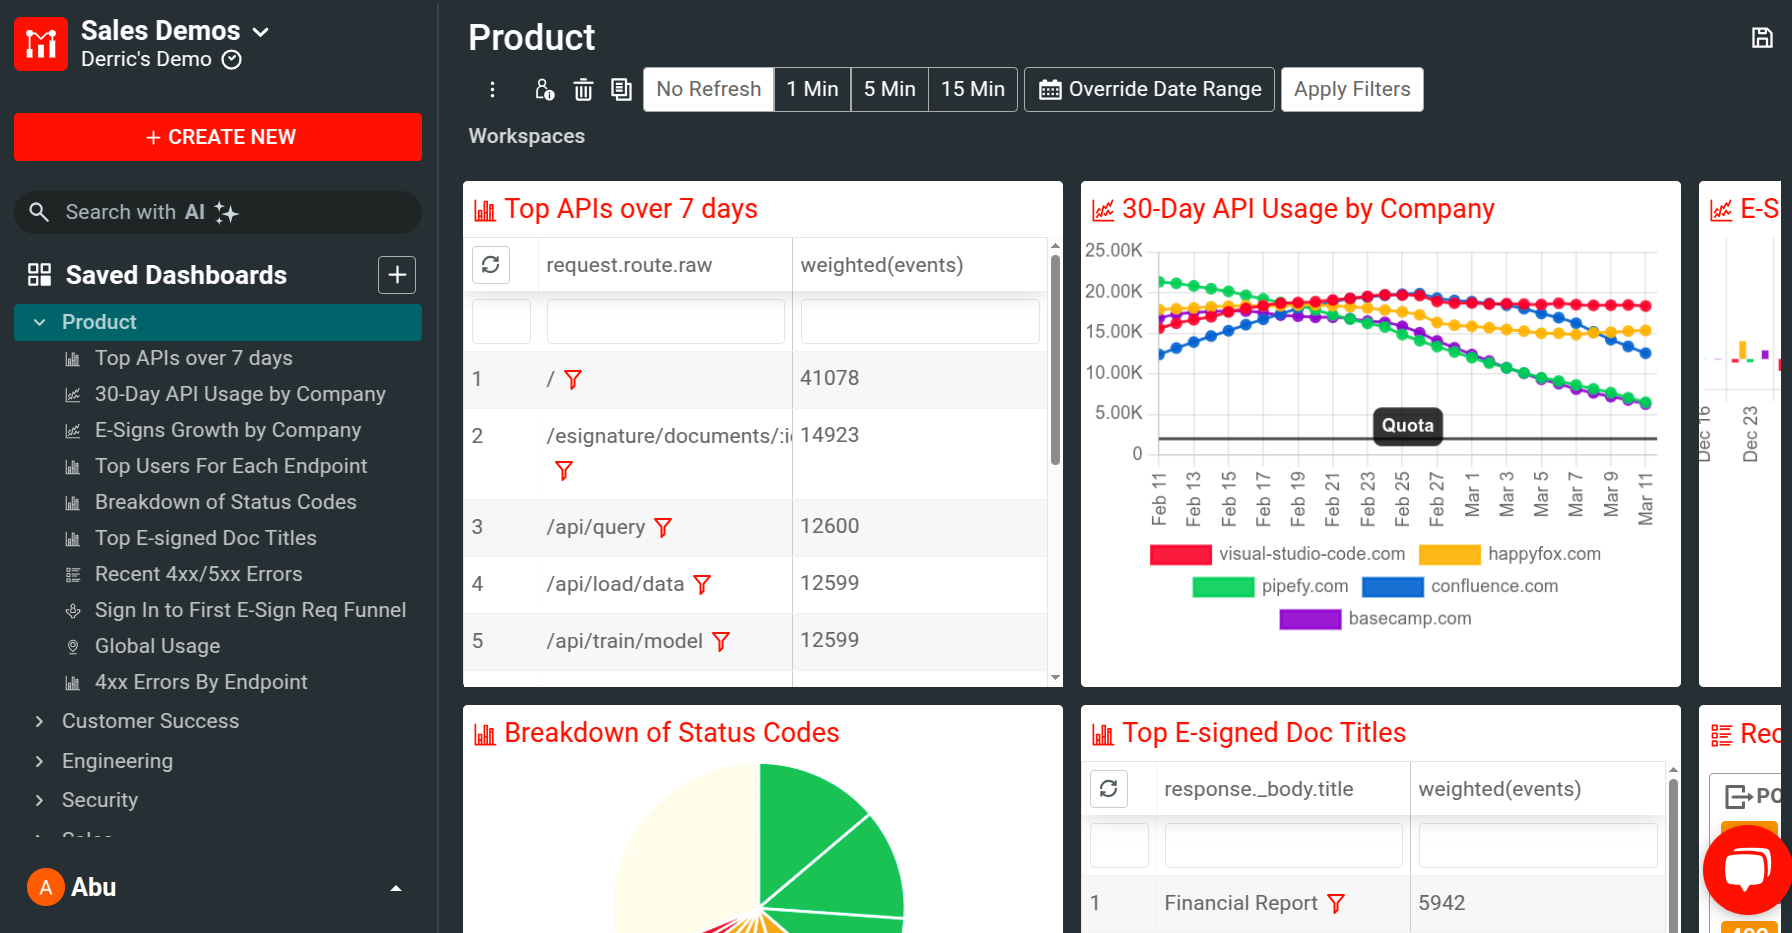The width and height of the screenshot is (1792, 933).
Task: Switch refresh mode to No Refresh
Action: point(708,89)
